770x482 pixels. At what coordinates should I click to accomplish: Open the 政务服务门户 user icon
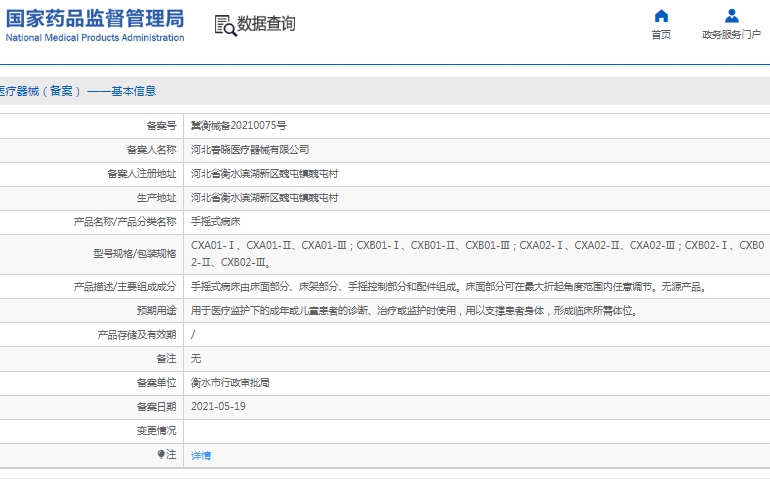(732, 16)
